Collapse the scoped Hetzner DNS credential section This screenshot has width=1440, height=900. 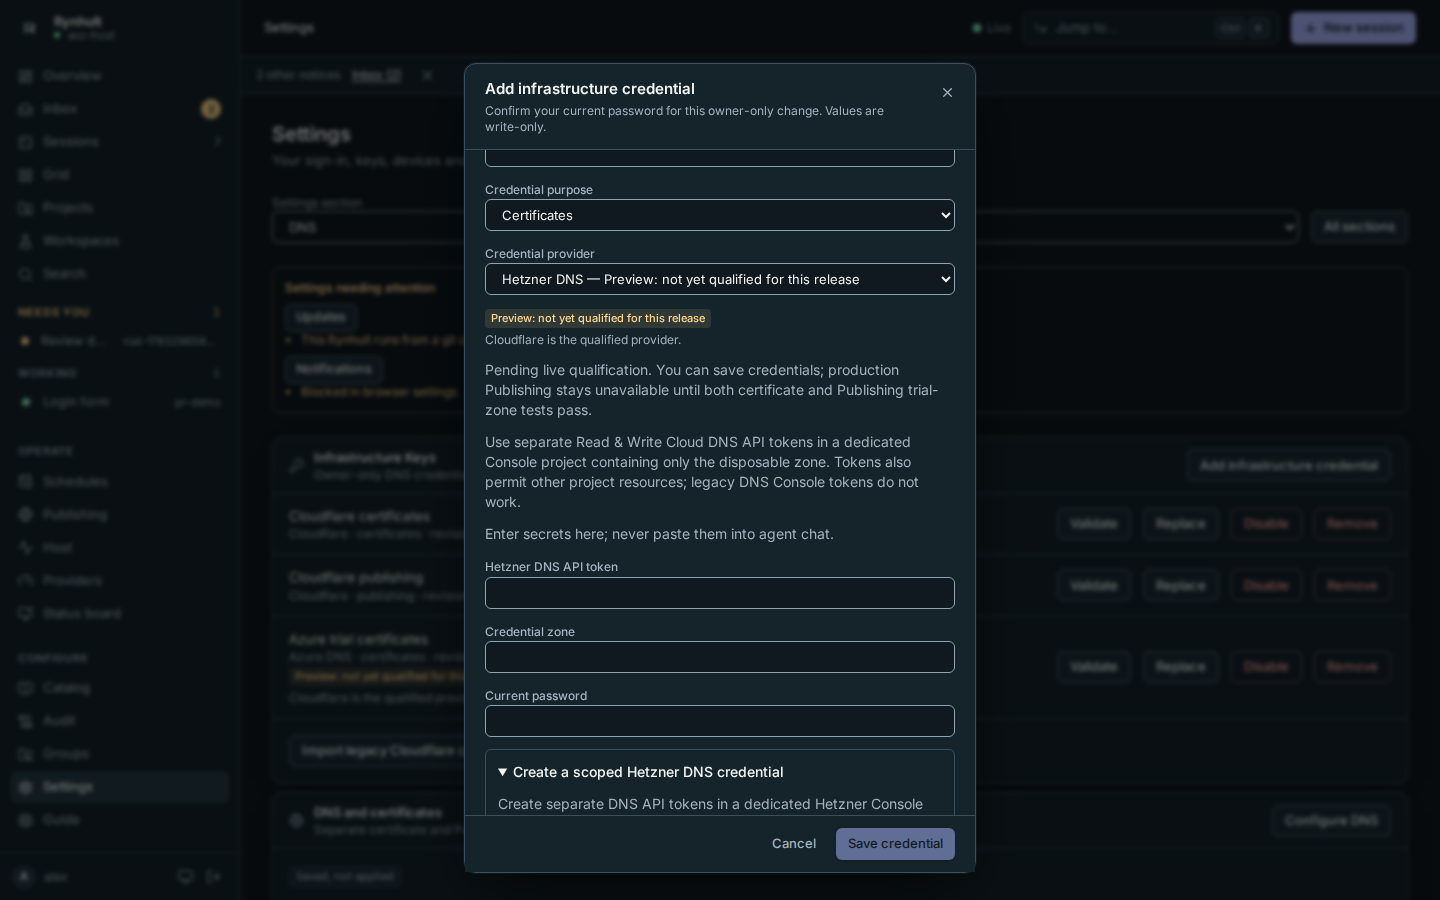[641, 772]
